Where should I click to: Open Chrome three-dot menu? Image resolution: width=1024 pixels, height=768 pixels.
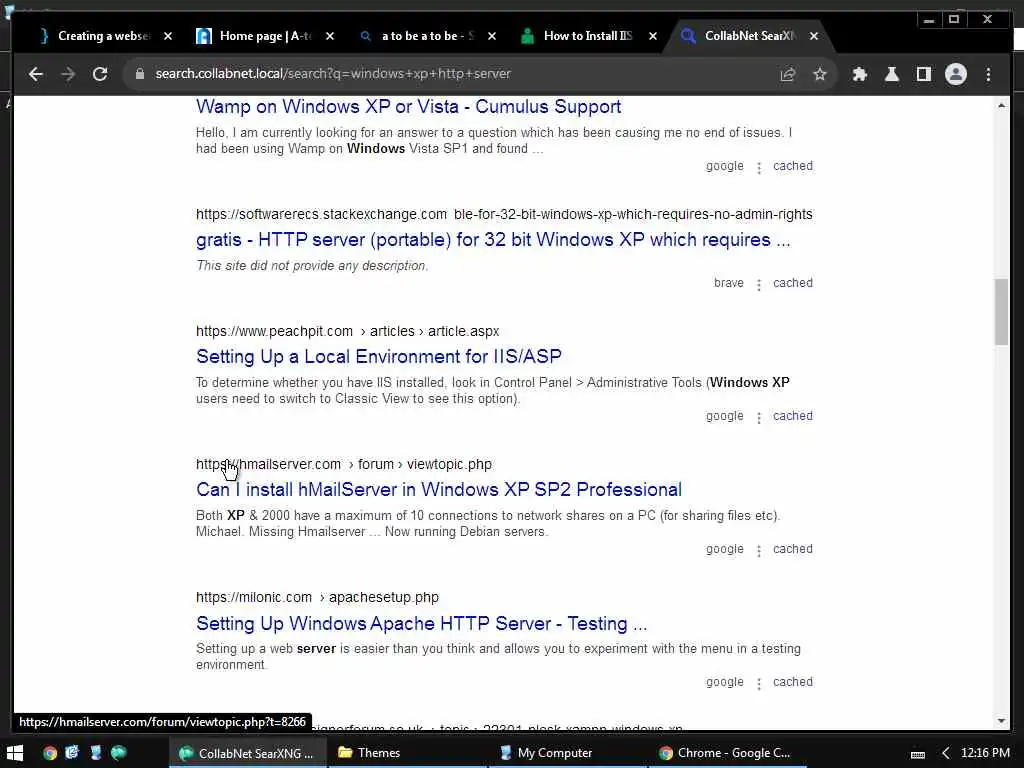(x=988, y=74)
